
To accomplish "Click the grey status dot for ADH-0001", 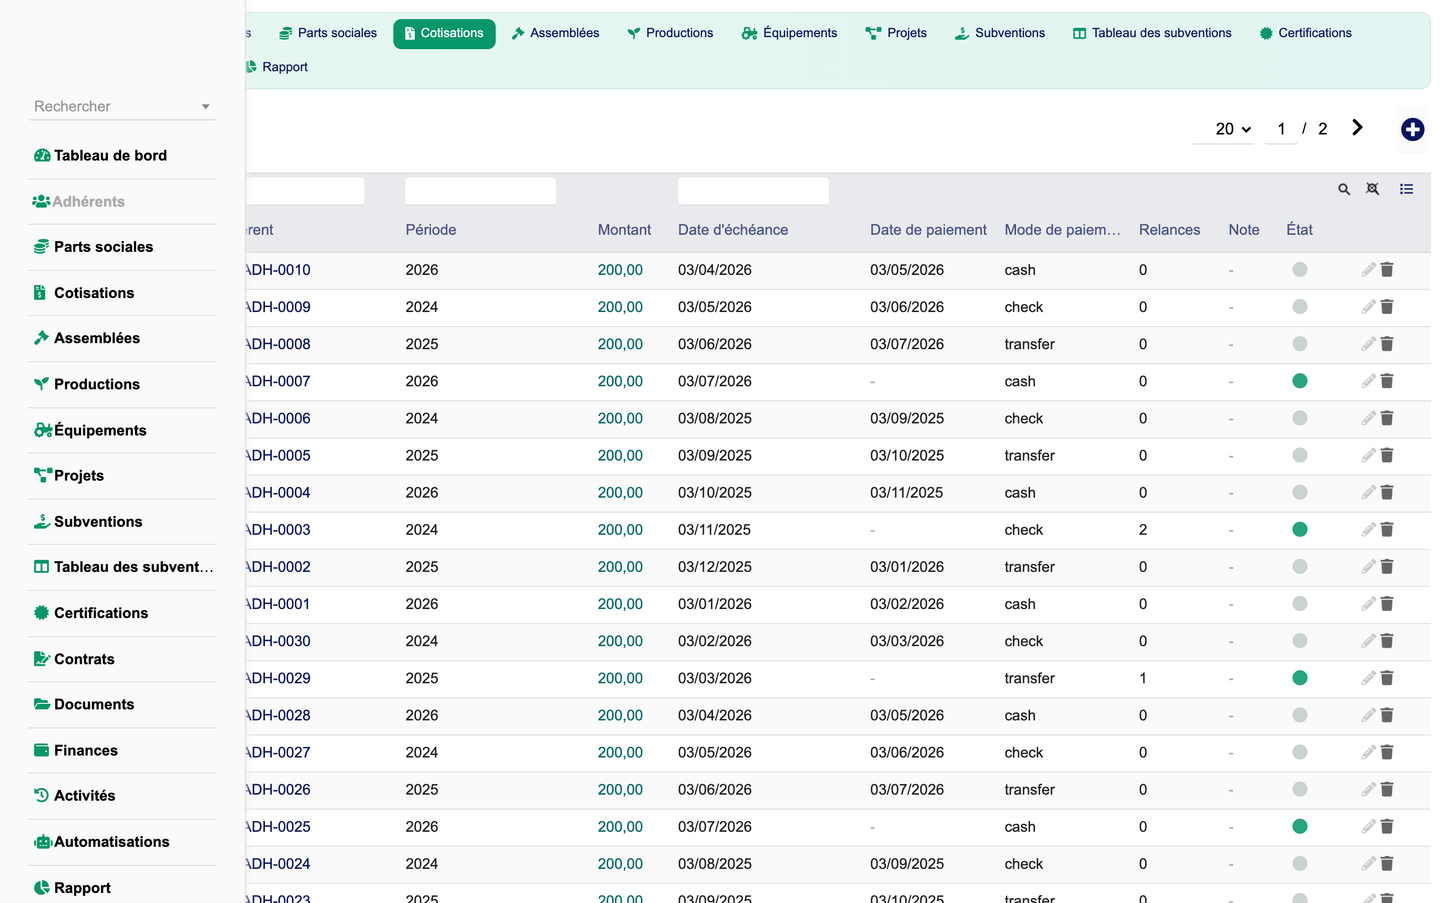I will pyautogui.click(x=1300, y=604).
